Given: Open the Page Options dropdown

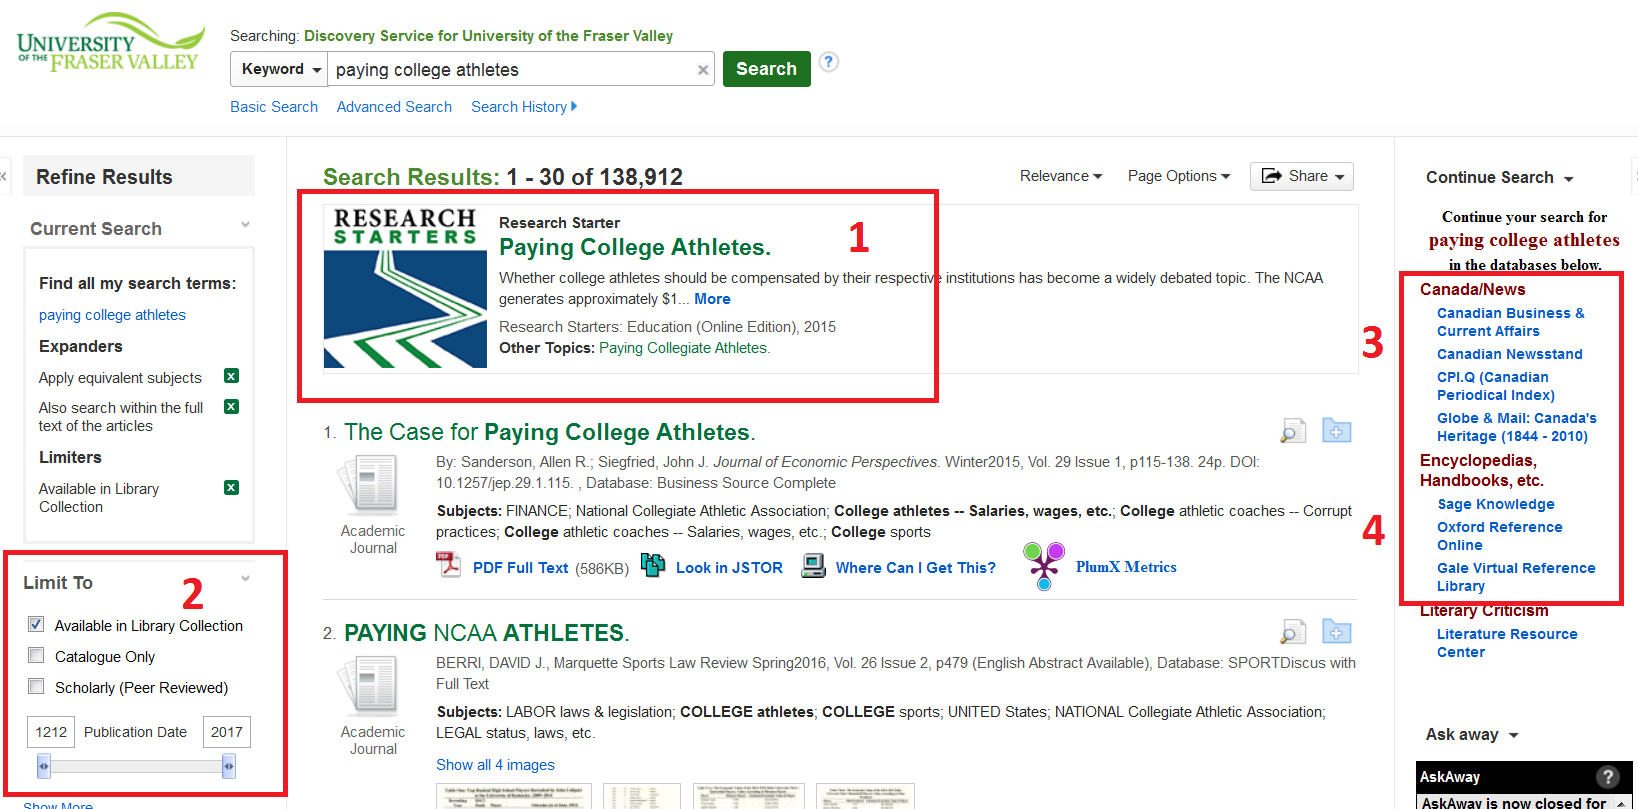Looking at the screenshot, I should pos(1178,176).
